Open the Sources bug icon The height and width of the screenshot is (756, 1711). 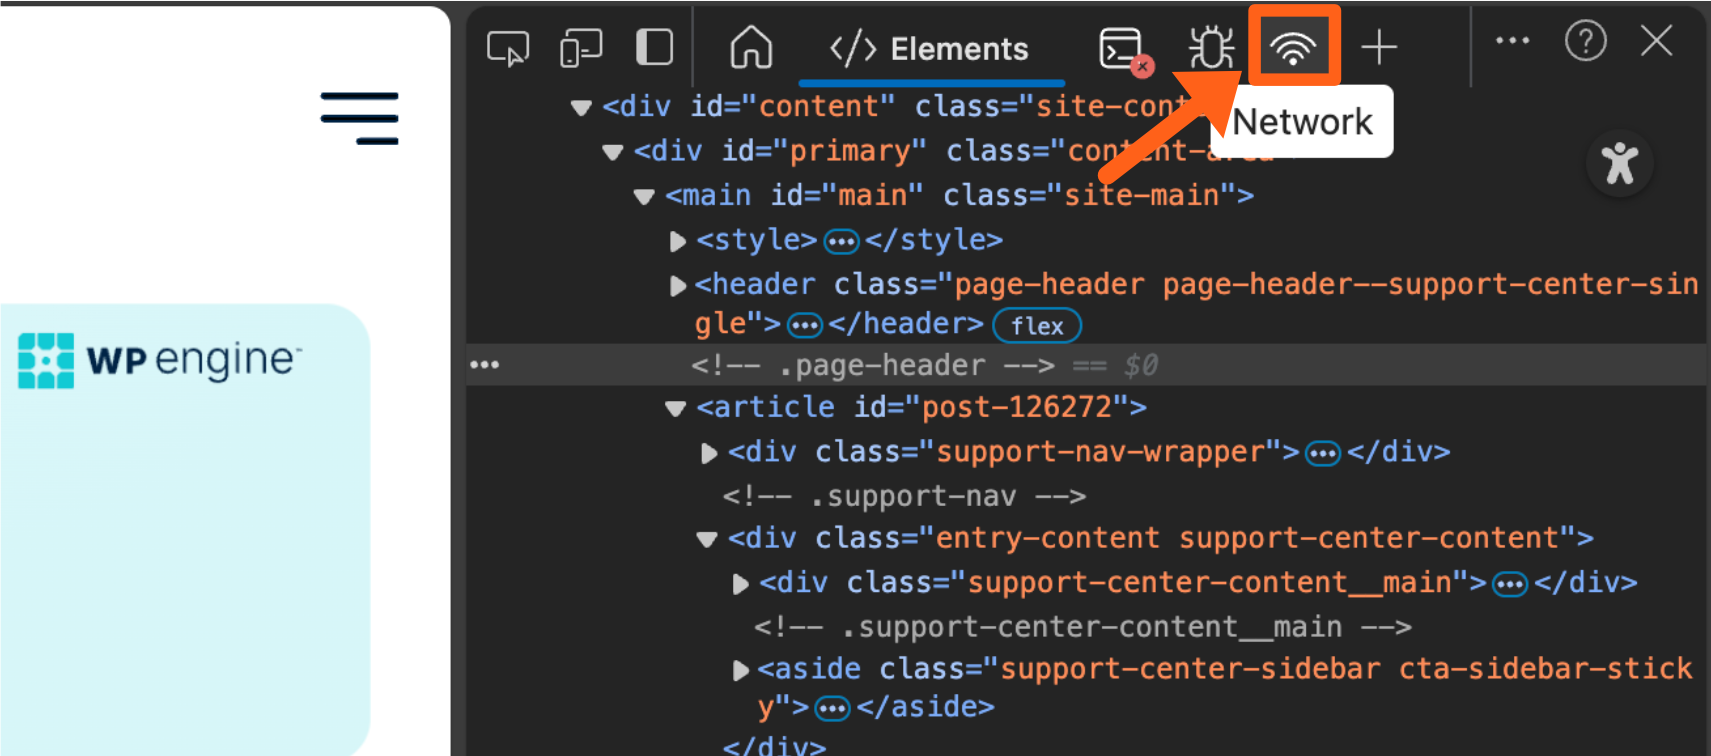click(1211, 48)
